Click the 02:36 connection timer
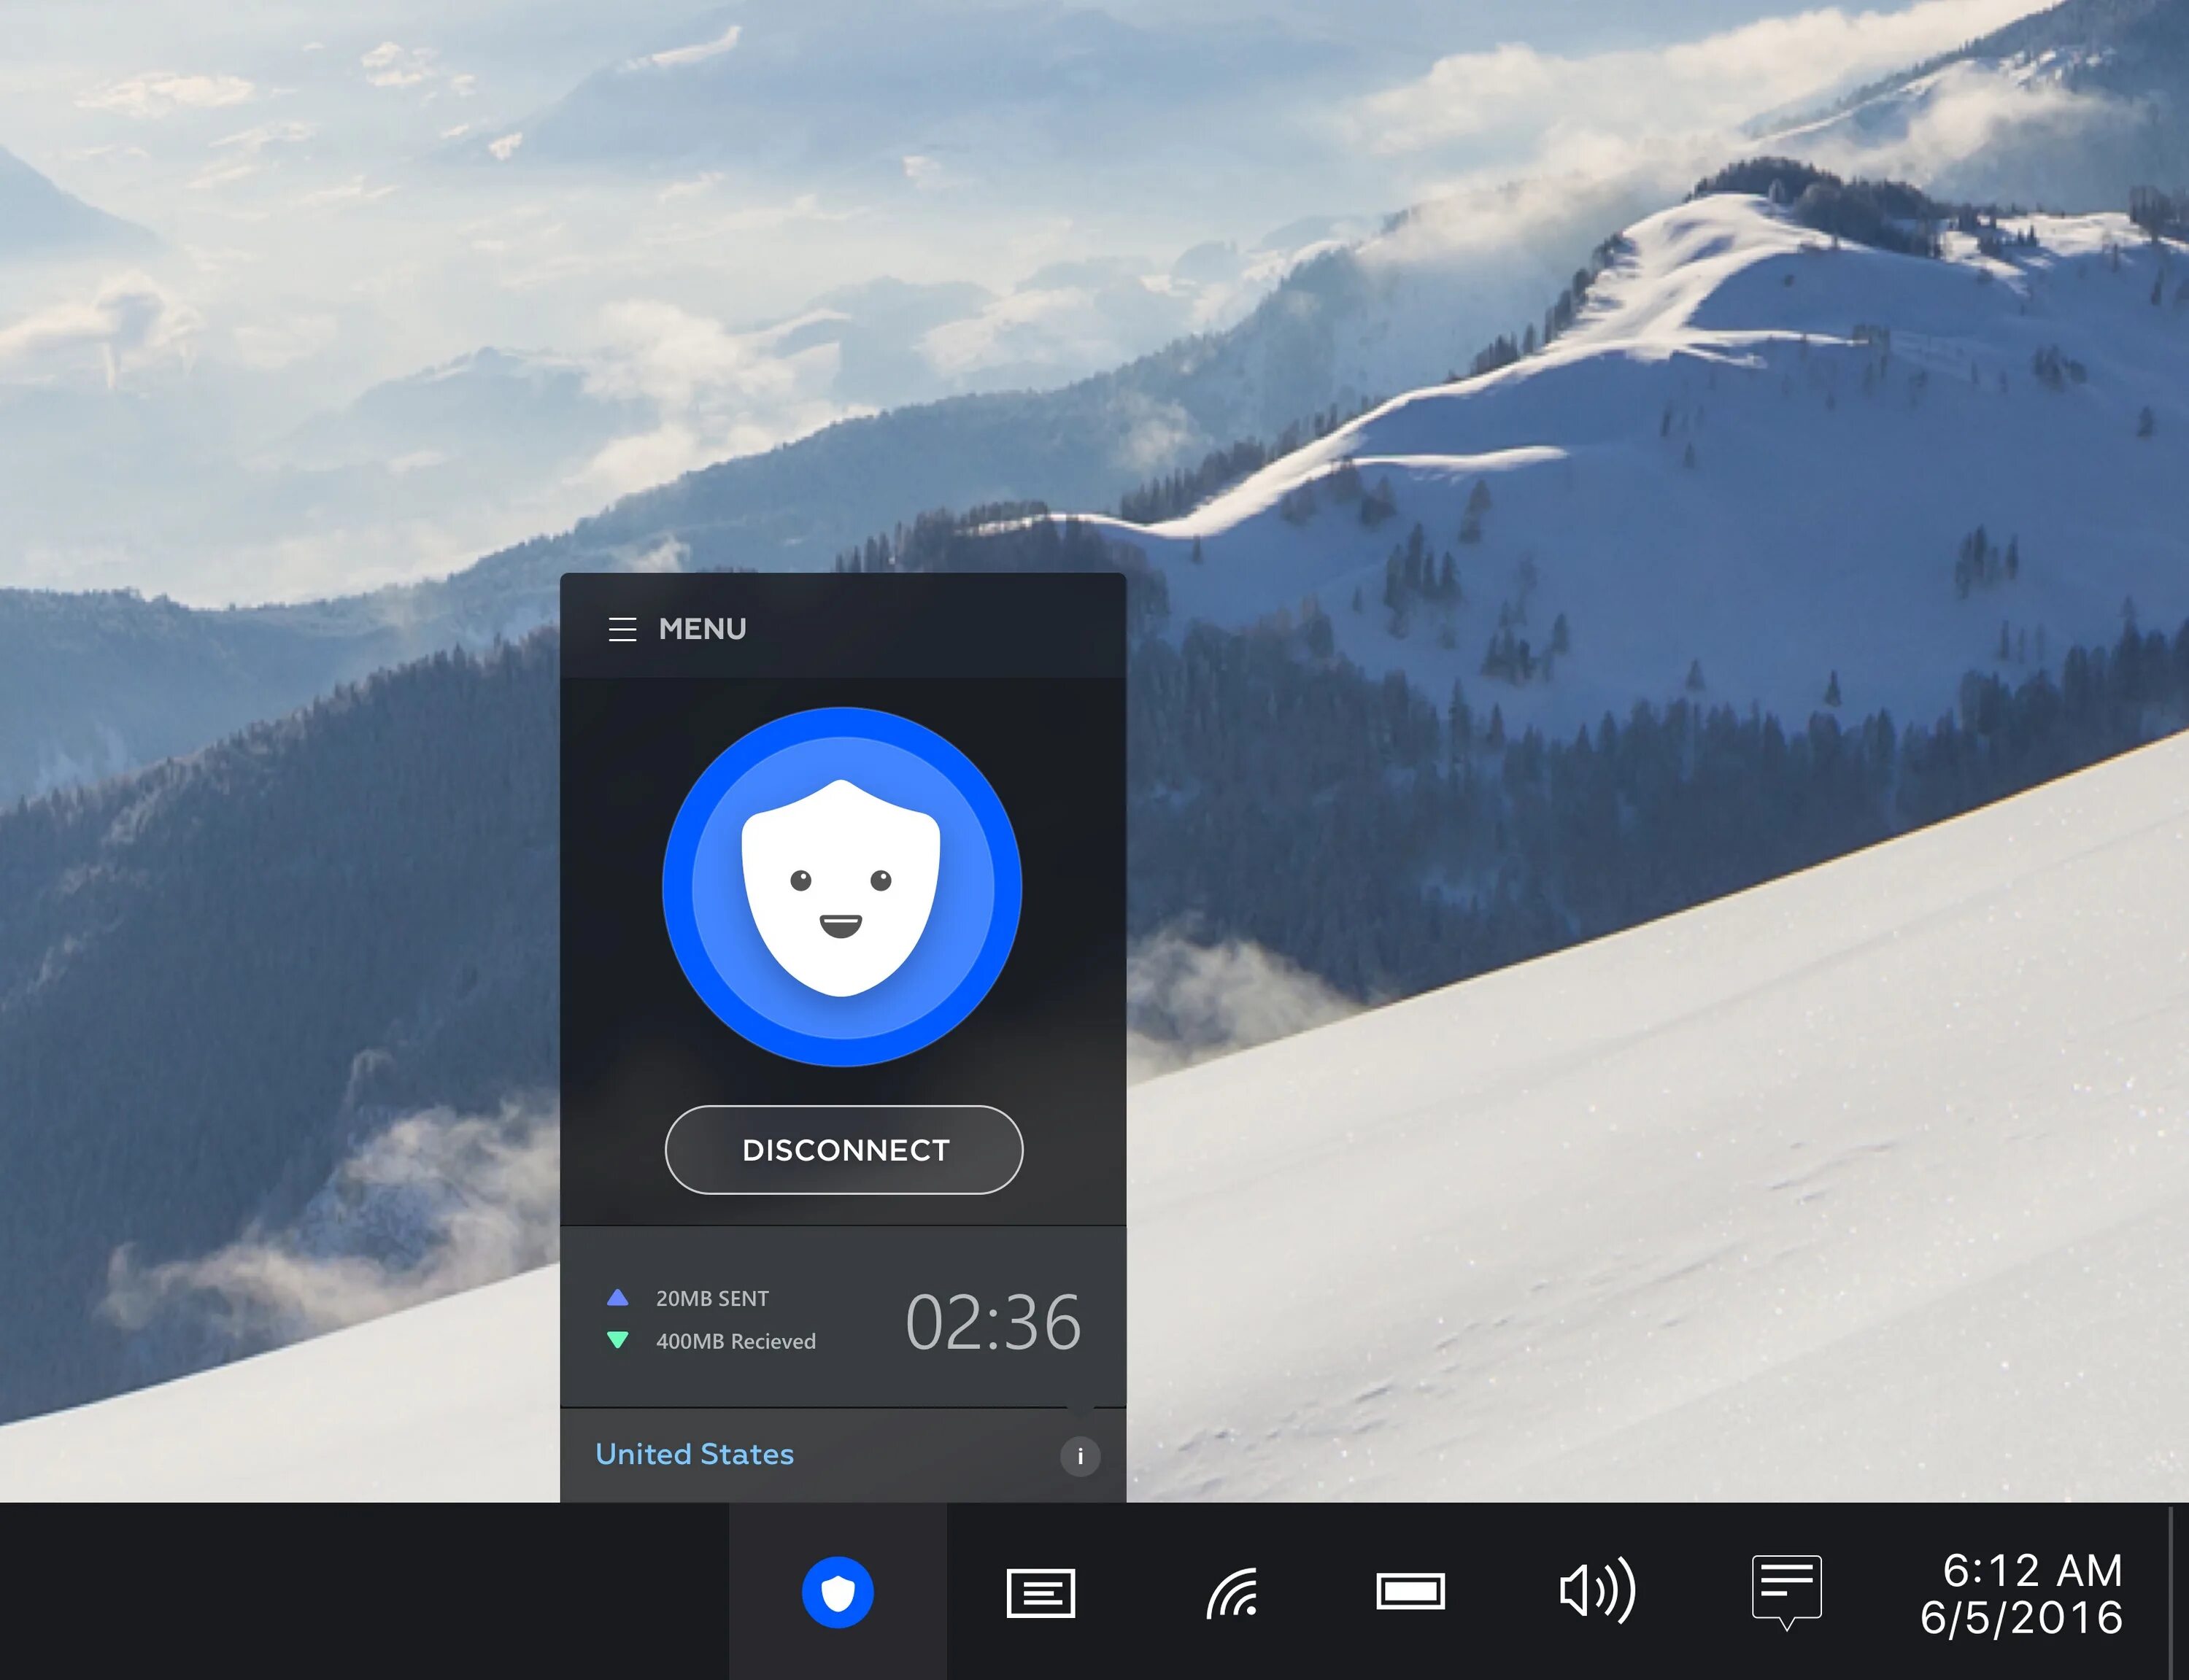This screenshot has height=1680, width=2189. click(992, 1322)
